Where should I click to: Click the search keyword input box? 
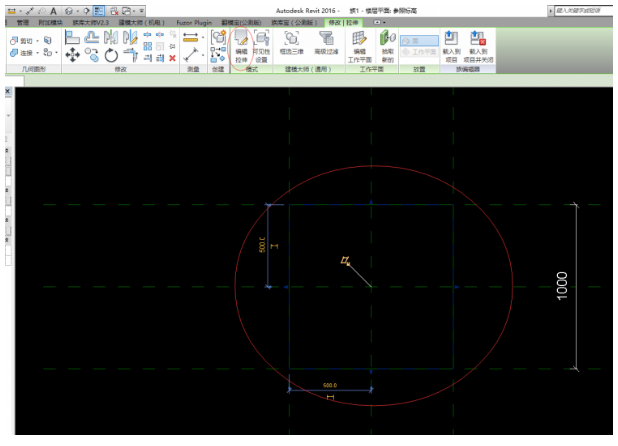(581, 9)
